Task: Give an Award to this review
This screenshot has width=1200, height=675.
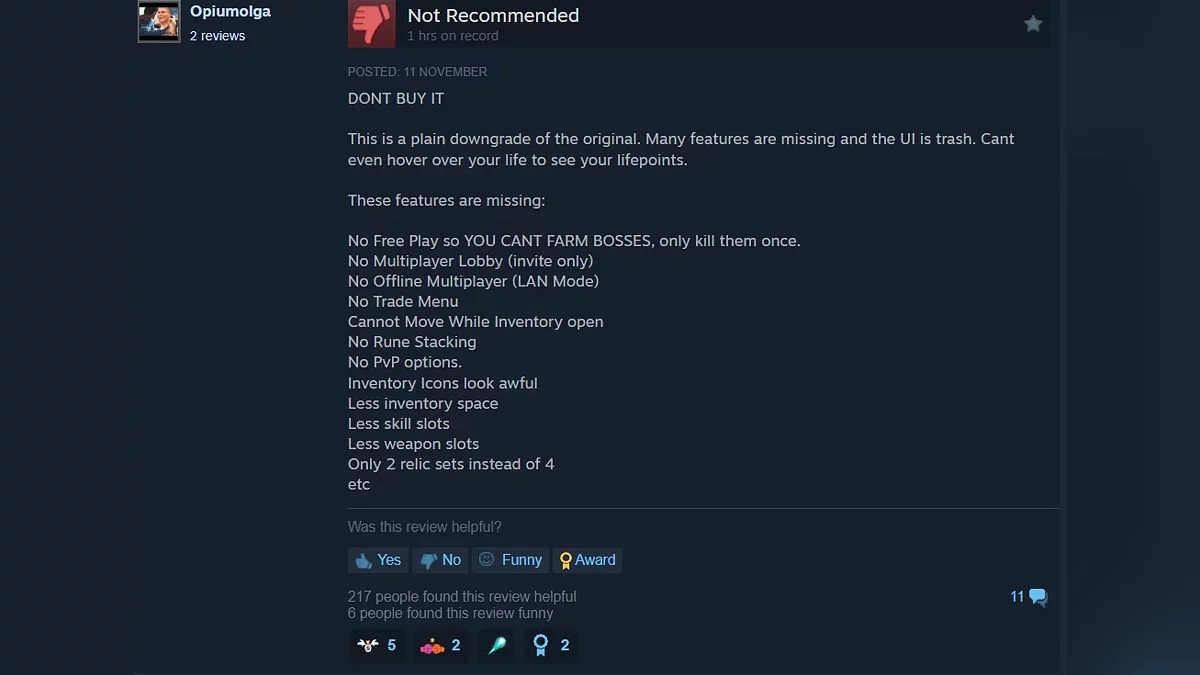Action: pos(587,560)
